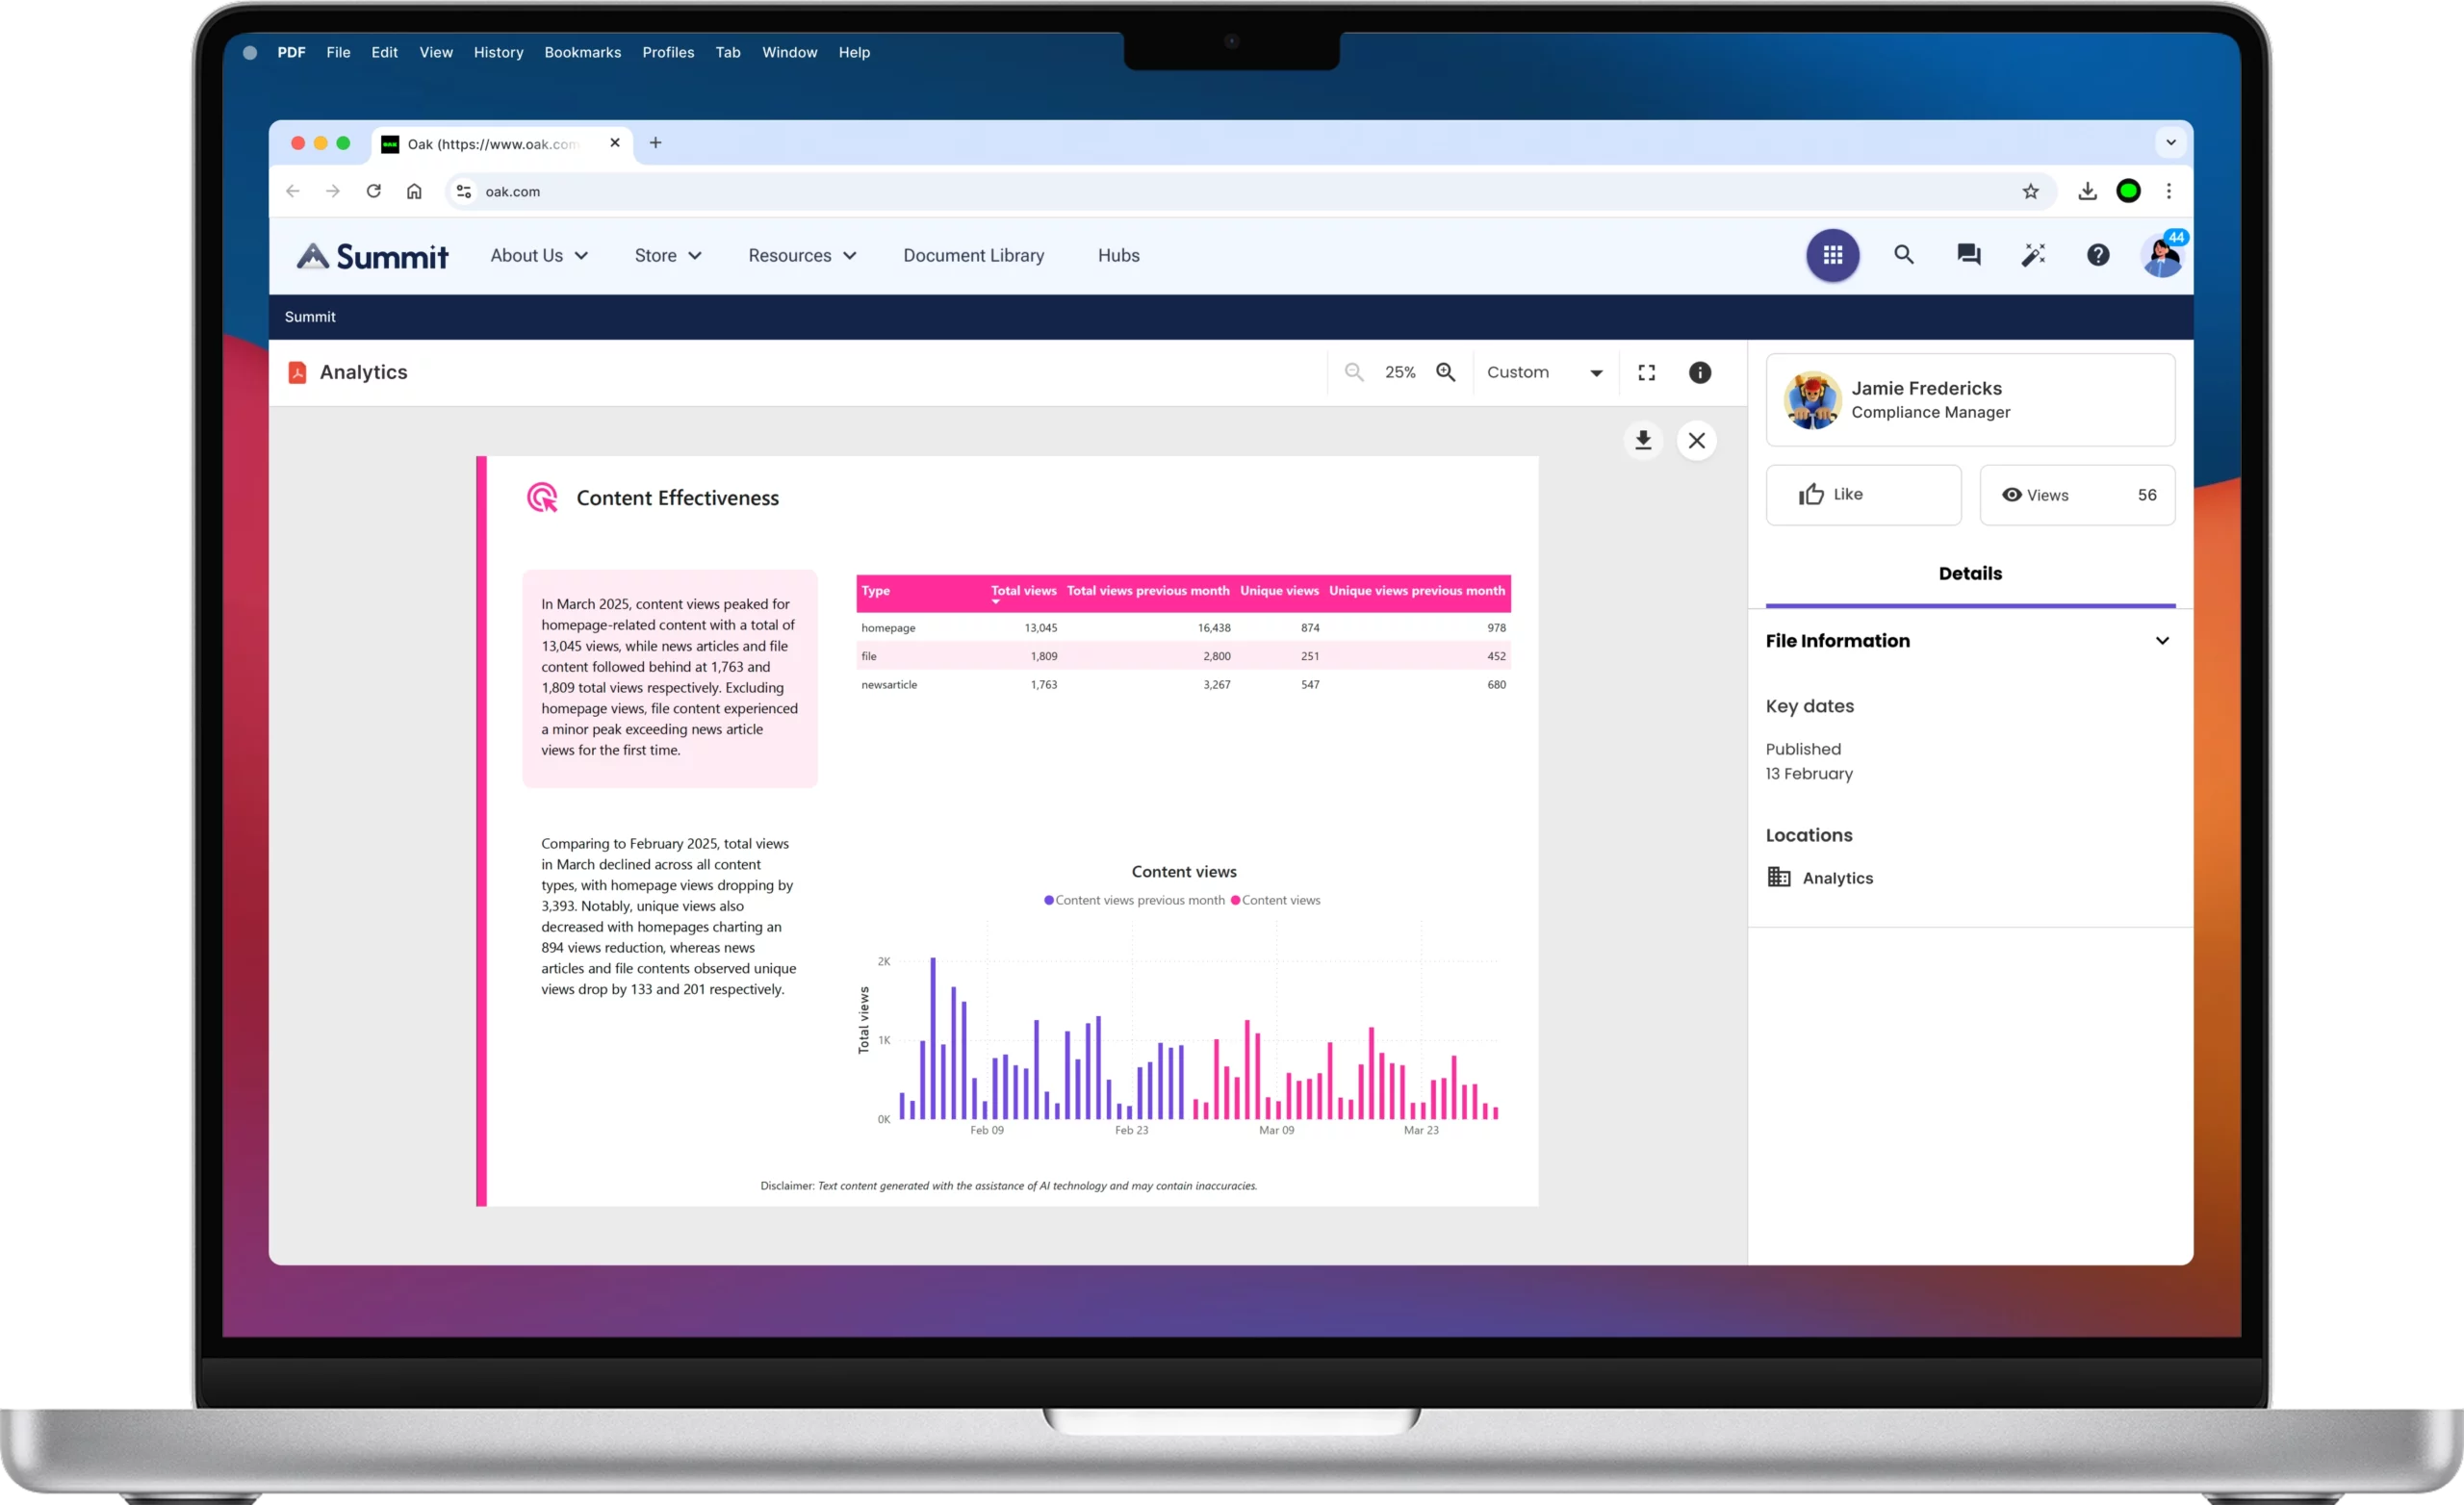Click Jamie Fredericks avatar picture

tap(1812, 400)
